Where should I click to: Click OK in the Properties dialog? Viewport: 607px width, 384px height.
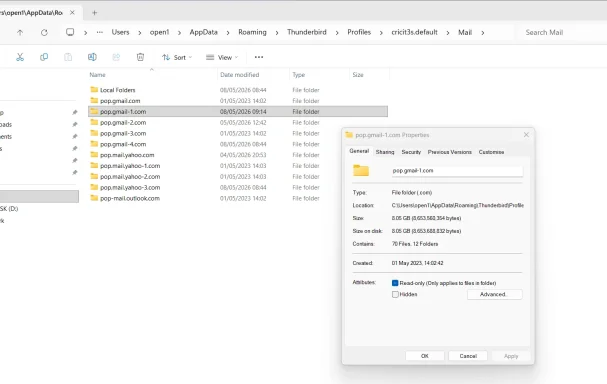tap(425, 356)
